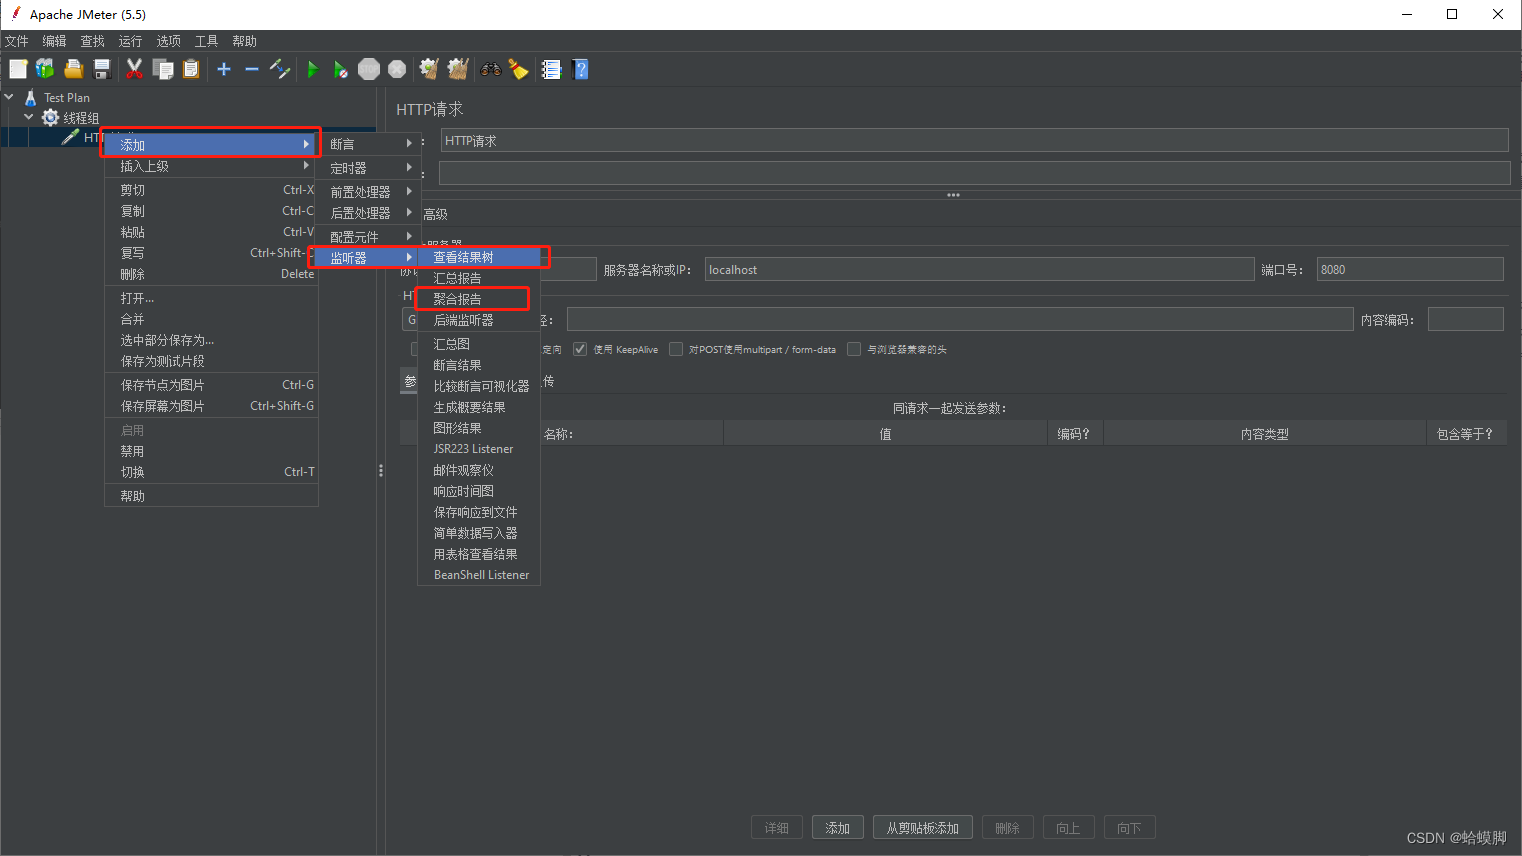1522x856 pixels.
Task: Click the Stop sign icon
Action: tap(369, 69)
